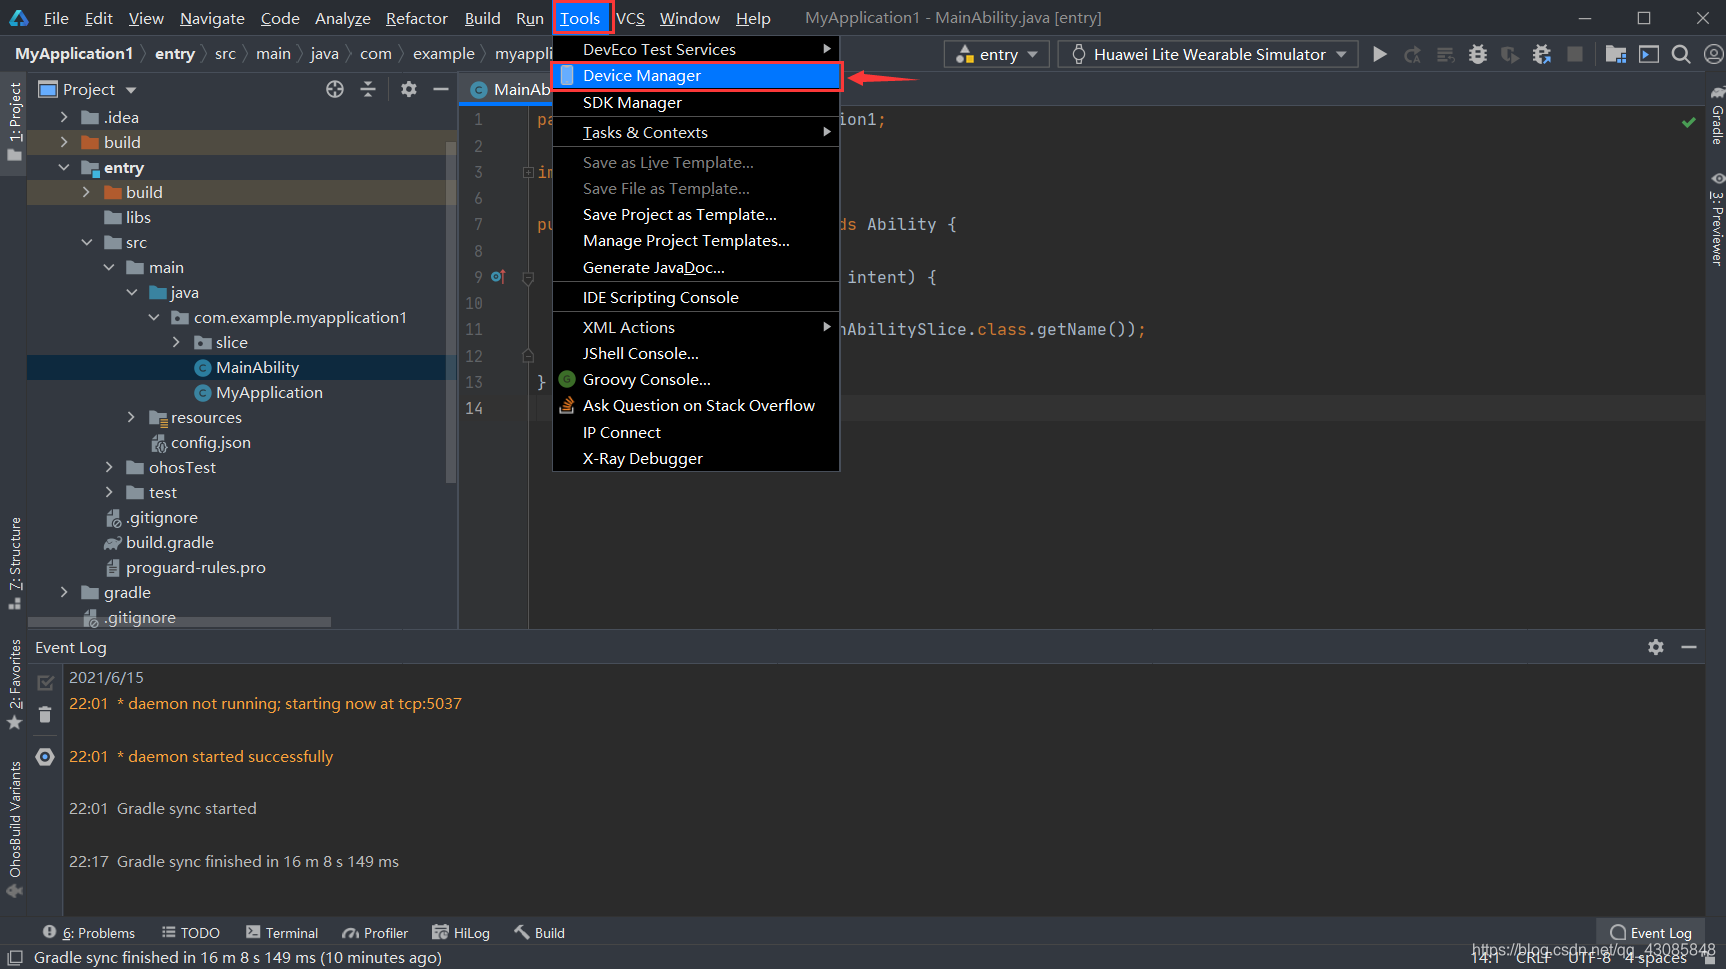Toggle the 6: Problems tool window
Viewport: 1726px width, 969px height.
88,933
